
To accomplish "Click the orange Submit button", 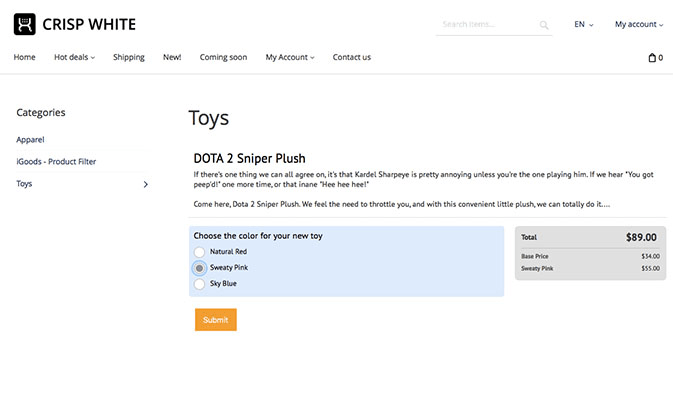I will (x=215, y=320).
